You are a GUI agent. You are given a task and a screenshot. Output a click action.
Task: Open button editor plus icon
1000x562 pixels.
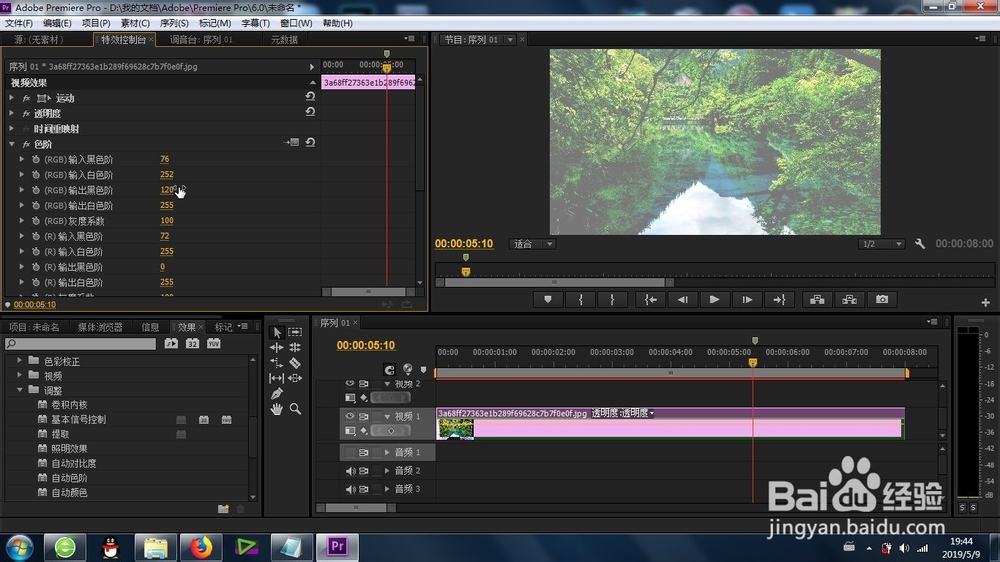tap(985, 302)
